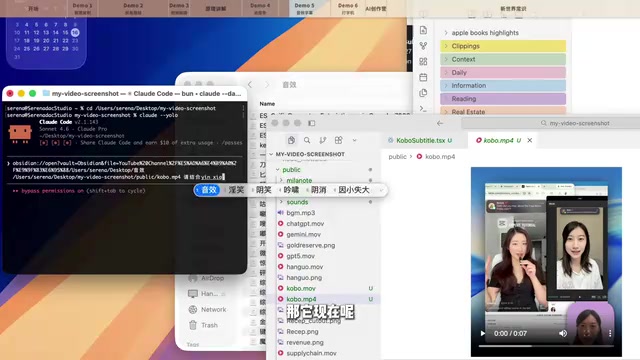The width and height of the screenshot is (640, 360).
Task: Open supplychain.mov in the file tree
Action: tap(311, 353)
